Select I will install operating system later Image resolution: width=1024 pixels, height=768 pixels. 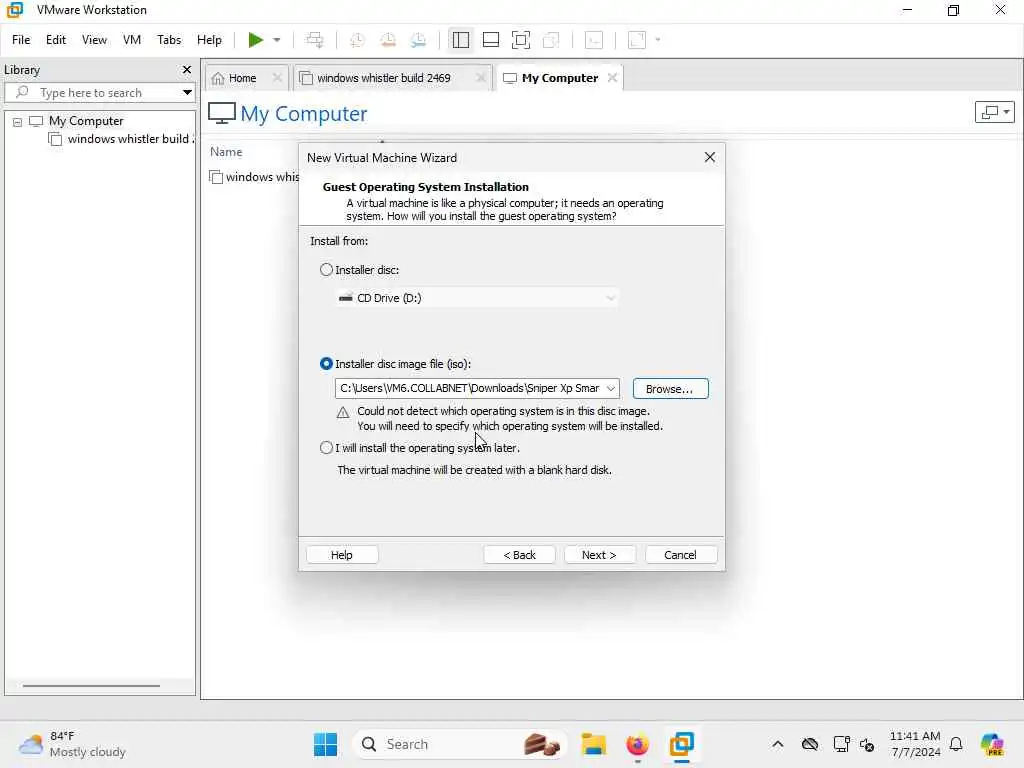point(326,448)
